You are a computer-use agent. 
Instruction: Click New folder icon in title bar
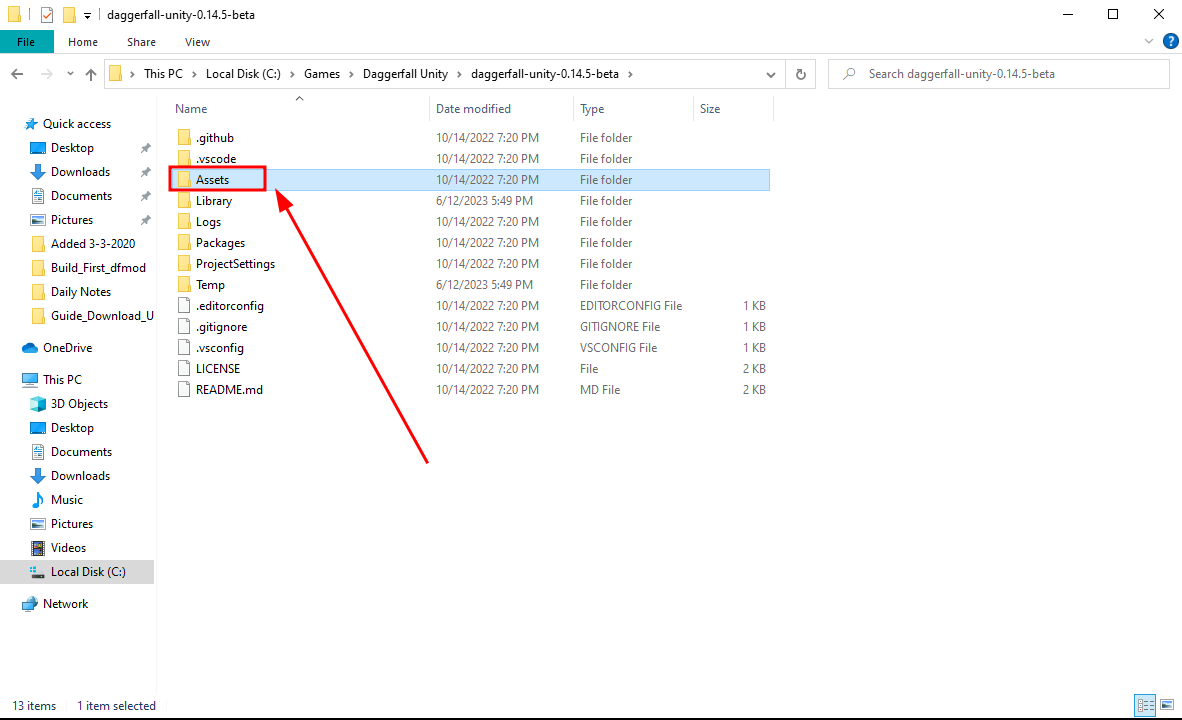pos(69,14)
